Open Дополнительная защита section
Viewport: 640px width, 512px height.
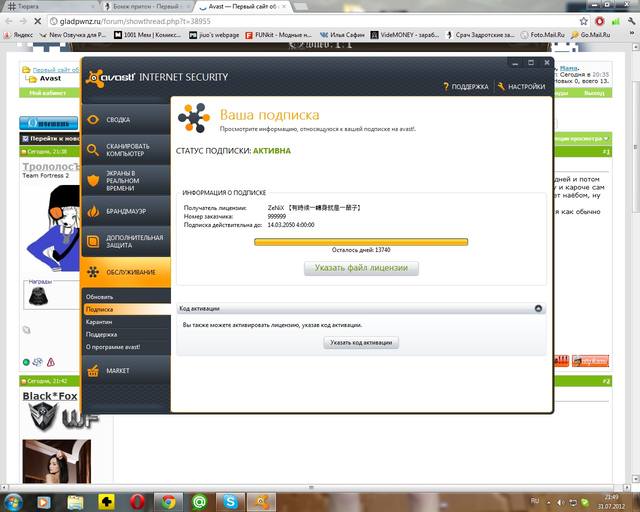126,241
